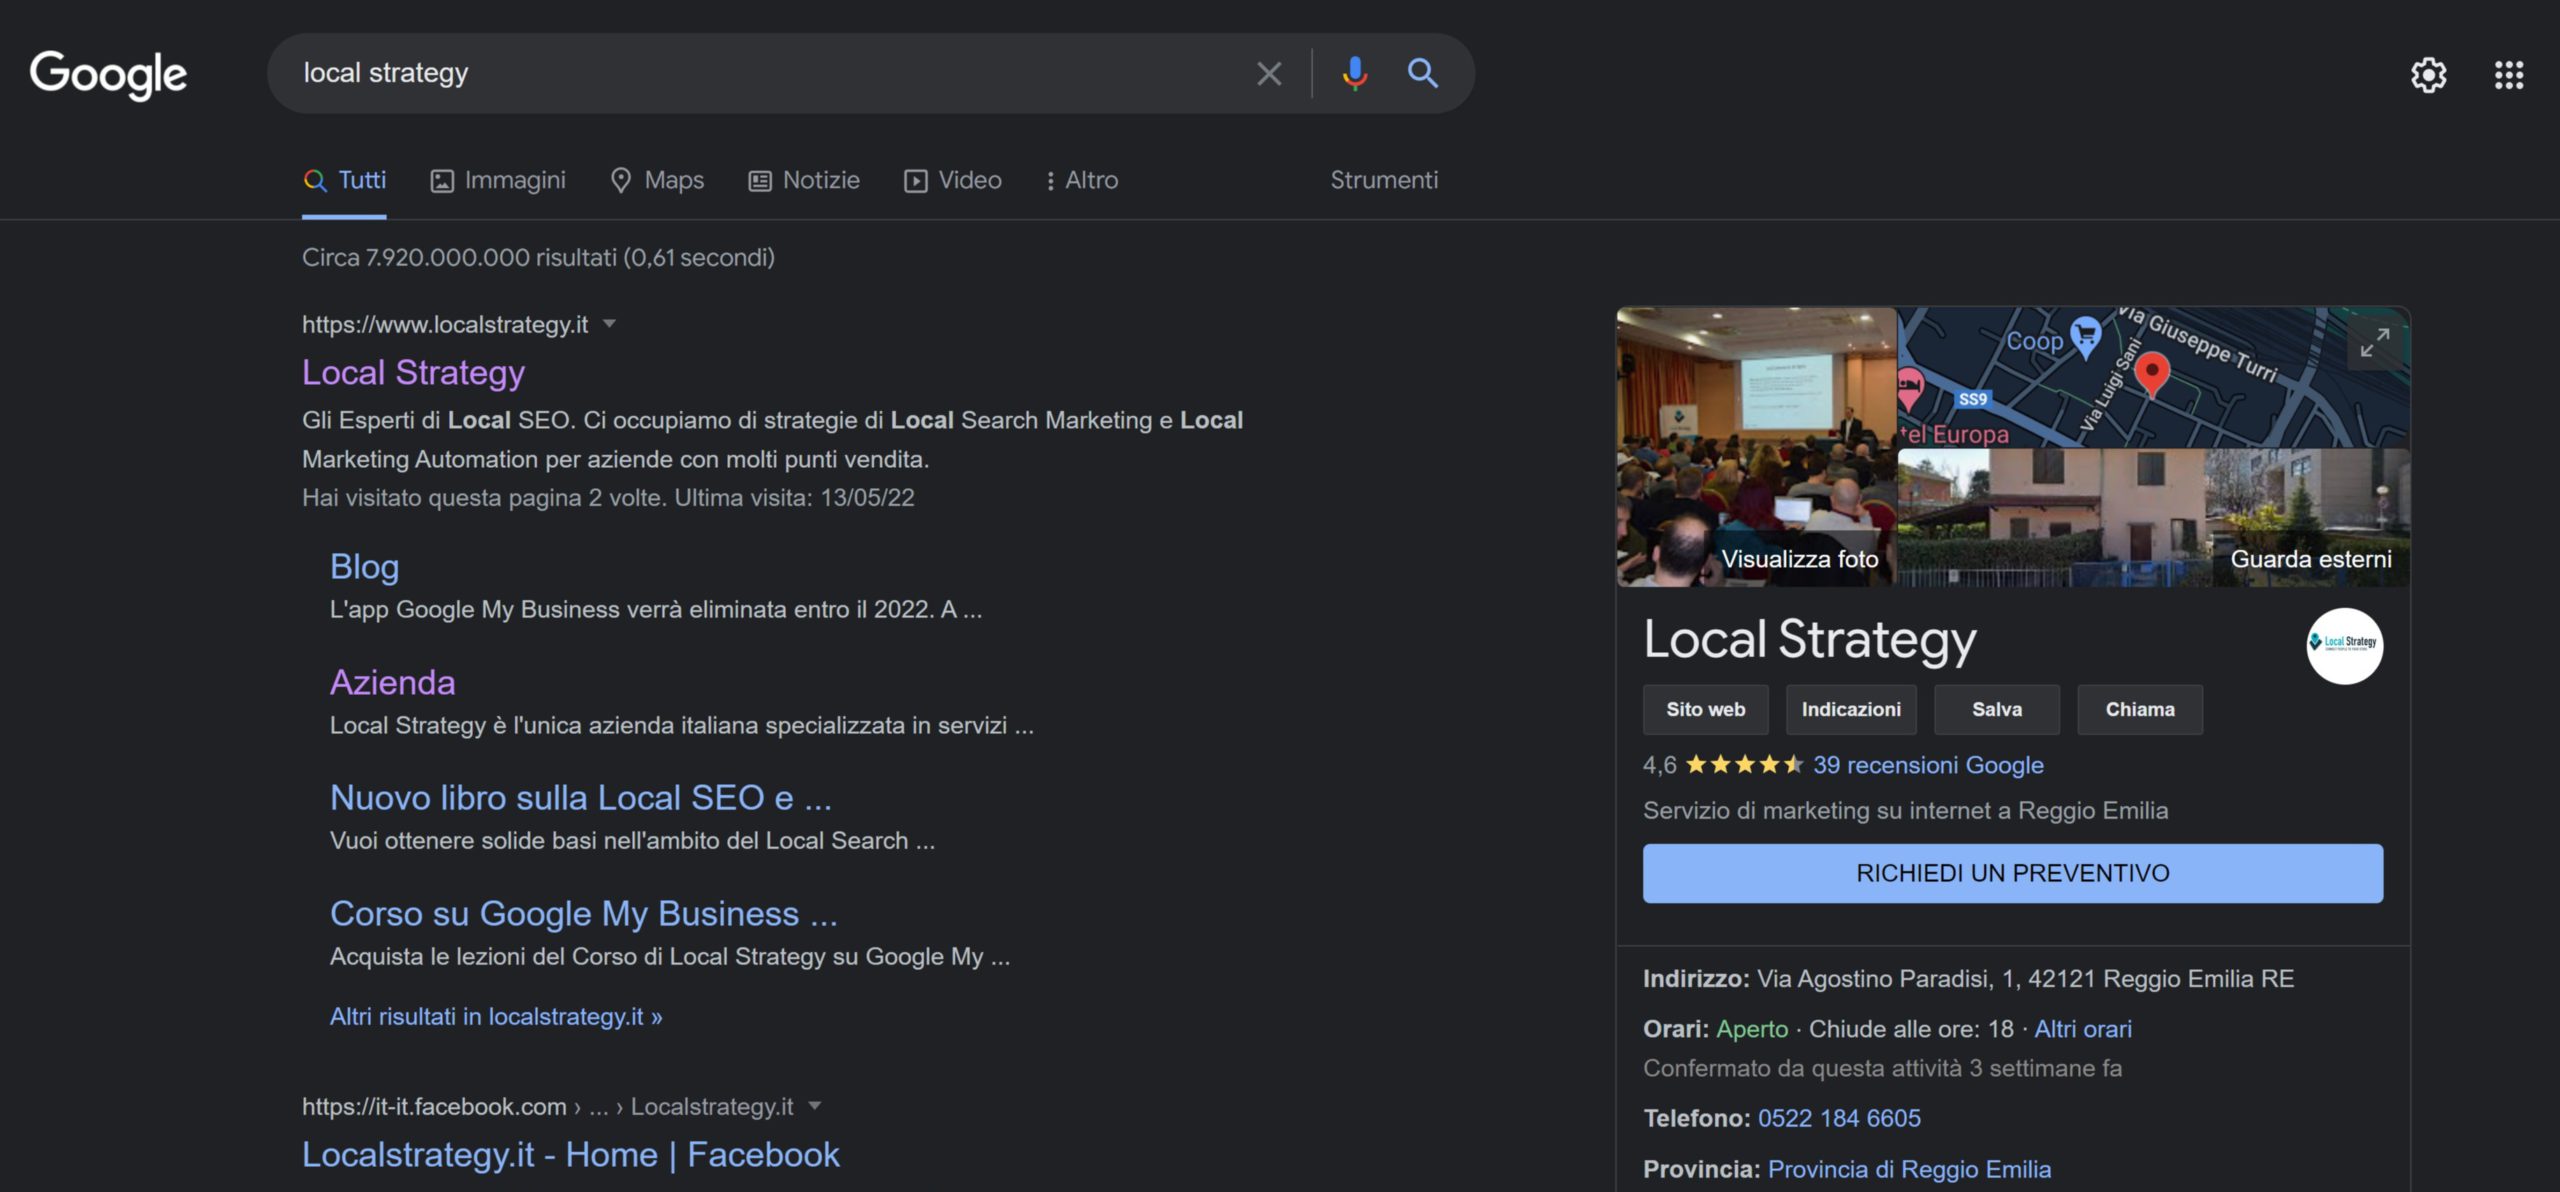
Task: Click the Chiama button
Action: [x=2140, y=709]
